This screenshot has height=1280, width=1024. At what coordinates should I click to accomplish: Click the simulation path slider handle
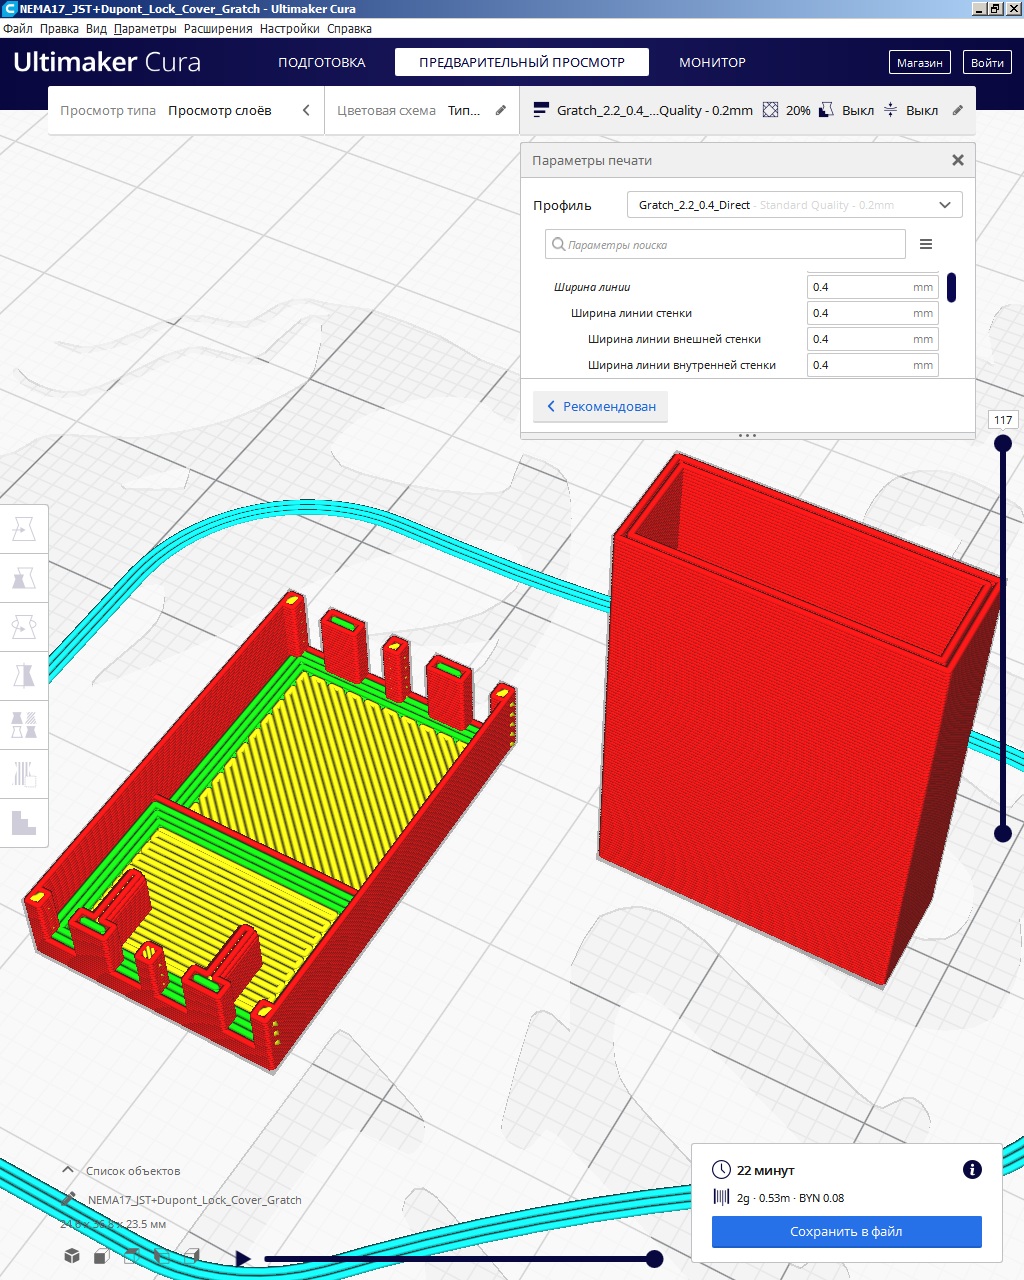click(x=654, y=1258)
